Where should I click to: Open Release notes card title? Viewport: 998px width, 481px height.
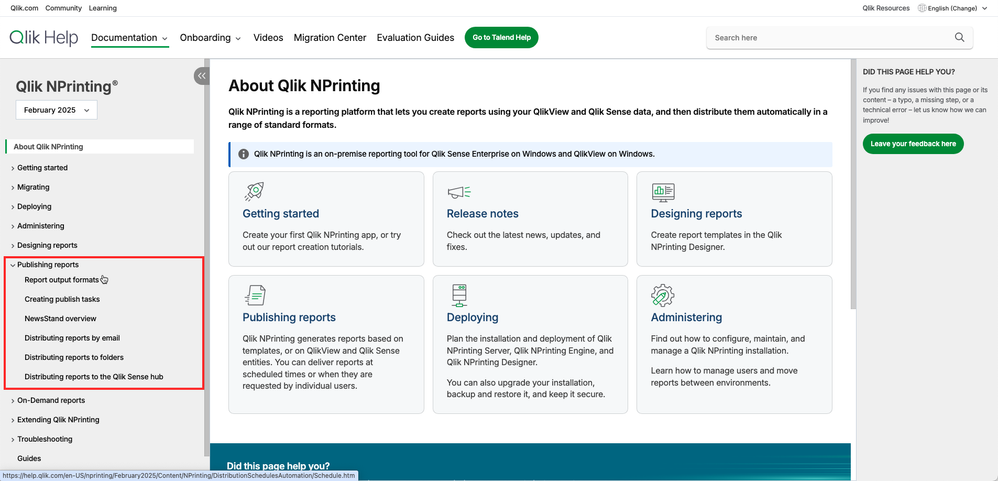(x=482, y=214)
